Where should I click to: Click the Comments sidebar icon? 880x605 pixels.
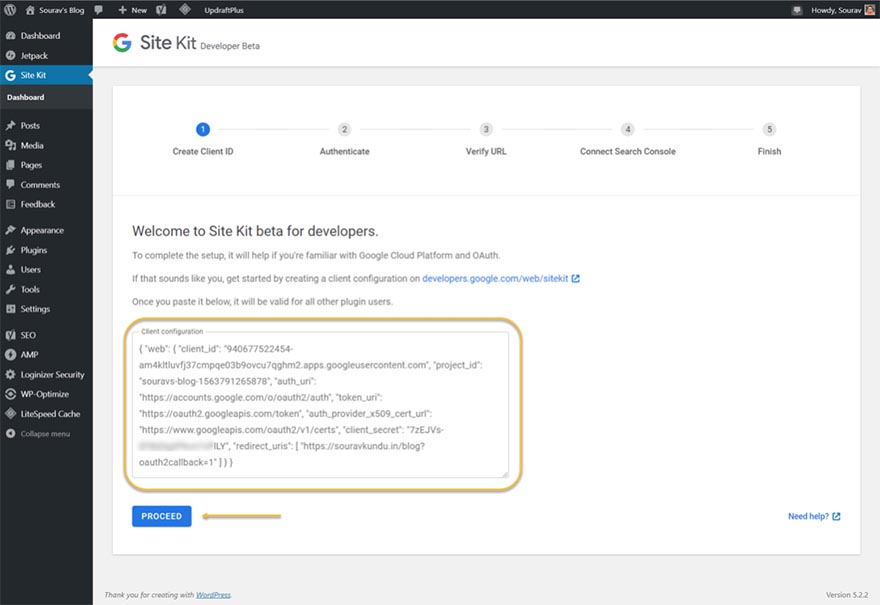pos(10,185)
